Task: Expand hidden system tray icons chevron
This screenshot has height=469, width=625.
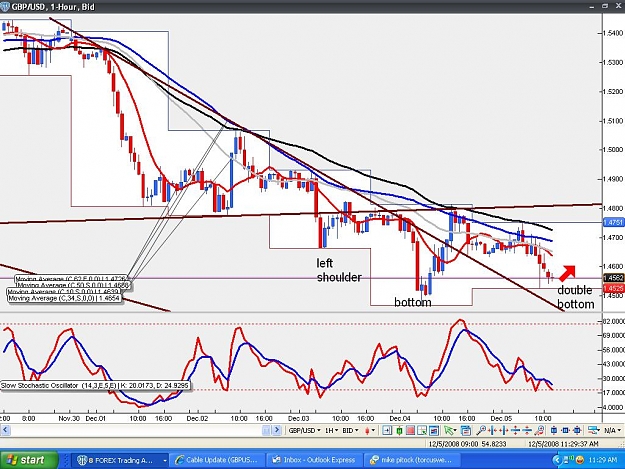Action: 557,460
